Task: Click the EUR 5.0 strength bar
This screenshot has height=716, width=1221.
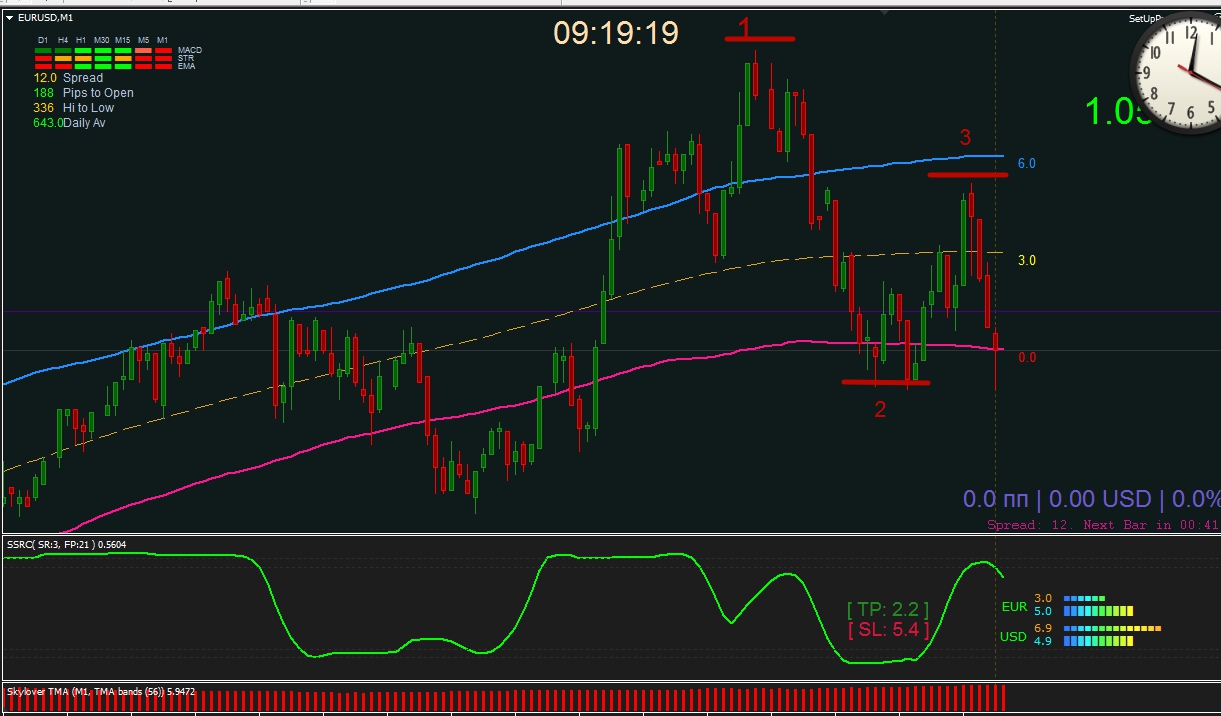Action: point(1098,611)
